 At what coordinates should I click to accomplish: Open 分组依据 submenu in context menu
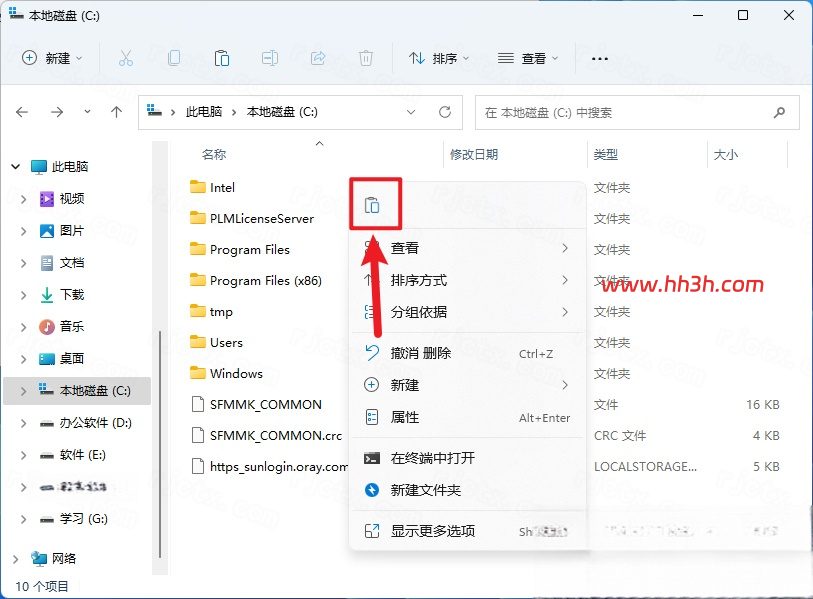[x=468, y=312]
